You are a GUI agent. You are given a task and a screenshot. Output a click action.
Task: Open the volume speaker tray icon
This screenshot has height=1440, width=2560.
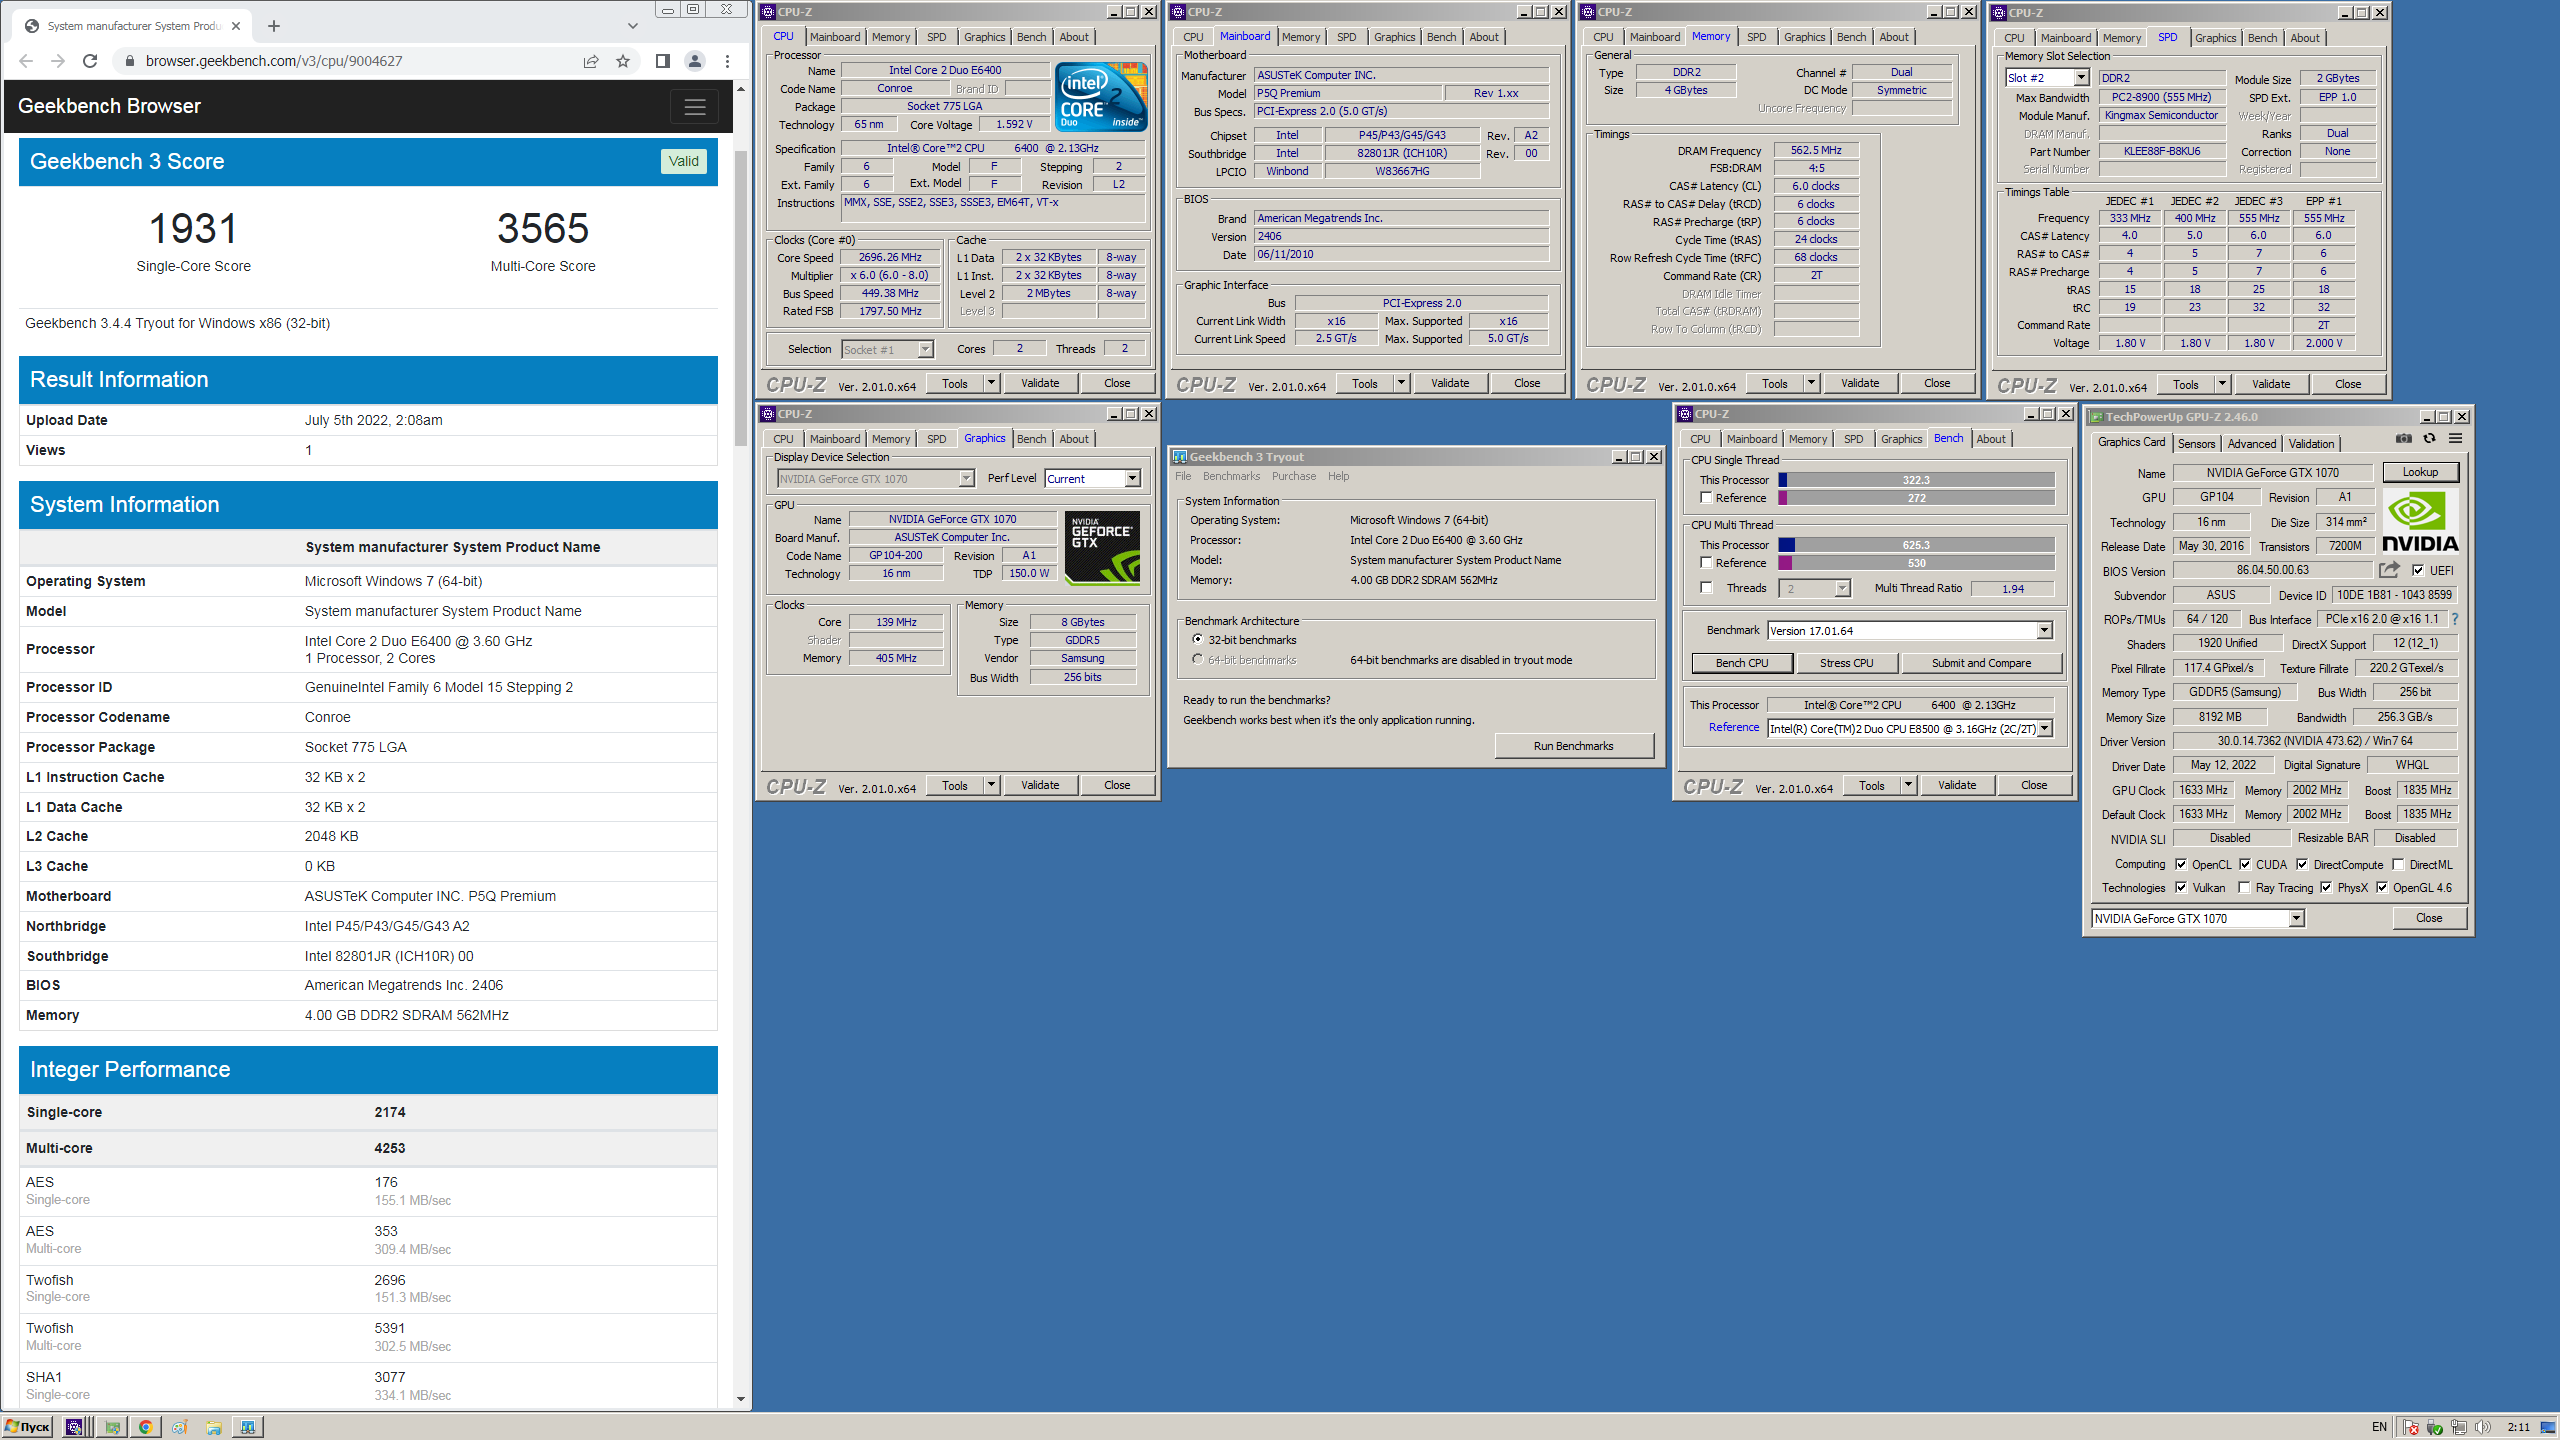2482,1427
